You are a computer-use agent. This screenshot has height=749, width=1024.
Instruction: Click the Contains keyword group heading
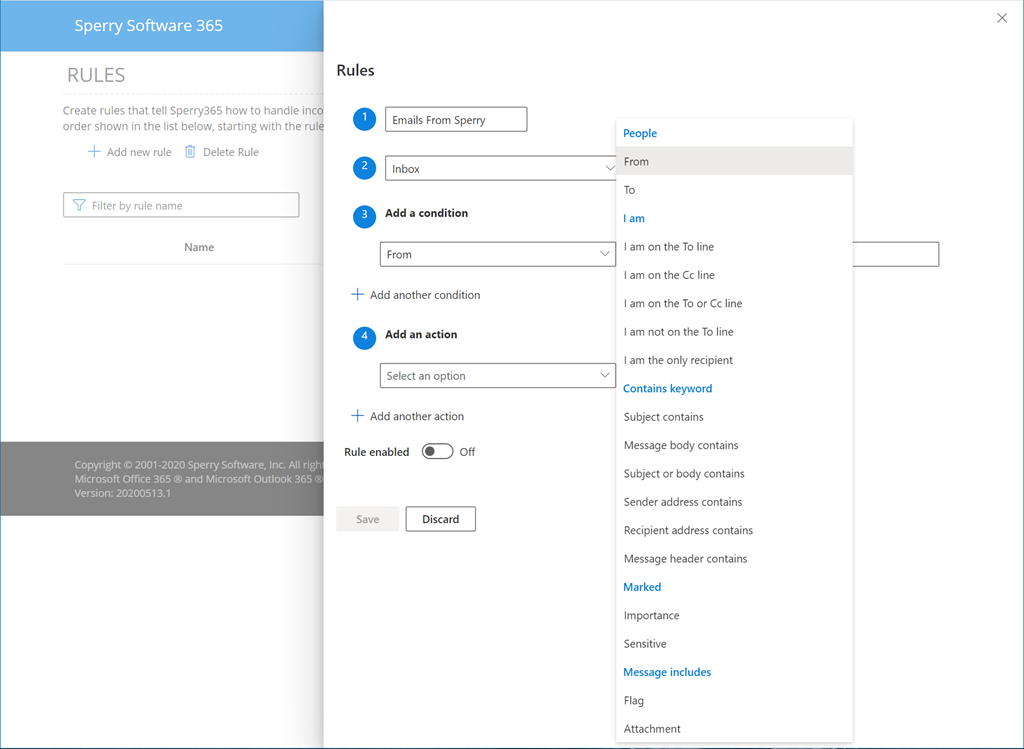pyautogui.click(x=667, y=389)
